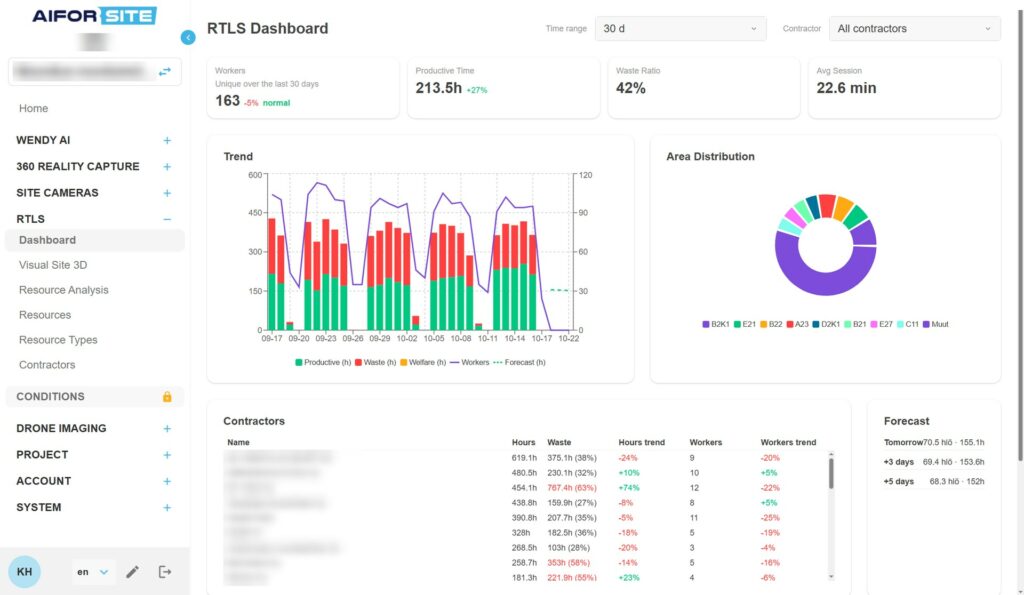The image size is (1024, 595).
Task: Toggle A23 legend item in Area Distribution
Action: point(797,325)
